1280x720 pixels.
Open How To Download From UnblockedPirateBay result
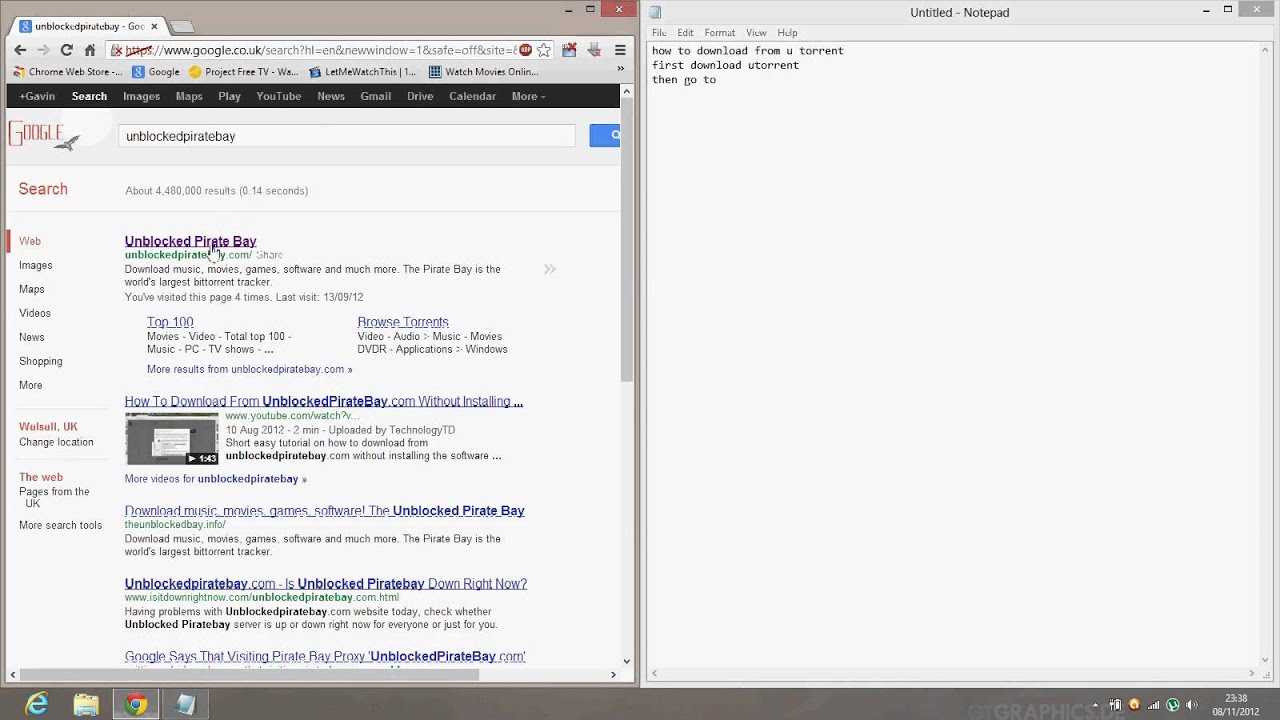tap(323, 401)
